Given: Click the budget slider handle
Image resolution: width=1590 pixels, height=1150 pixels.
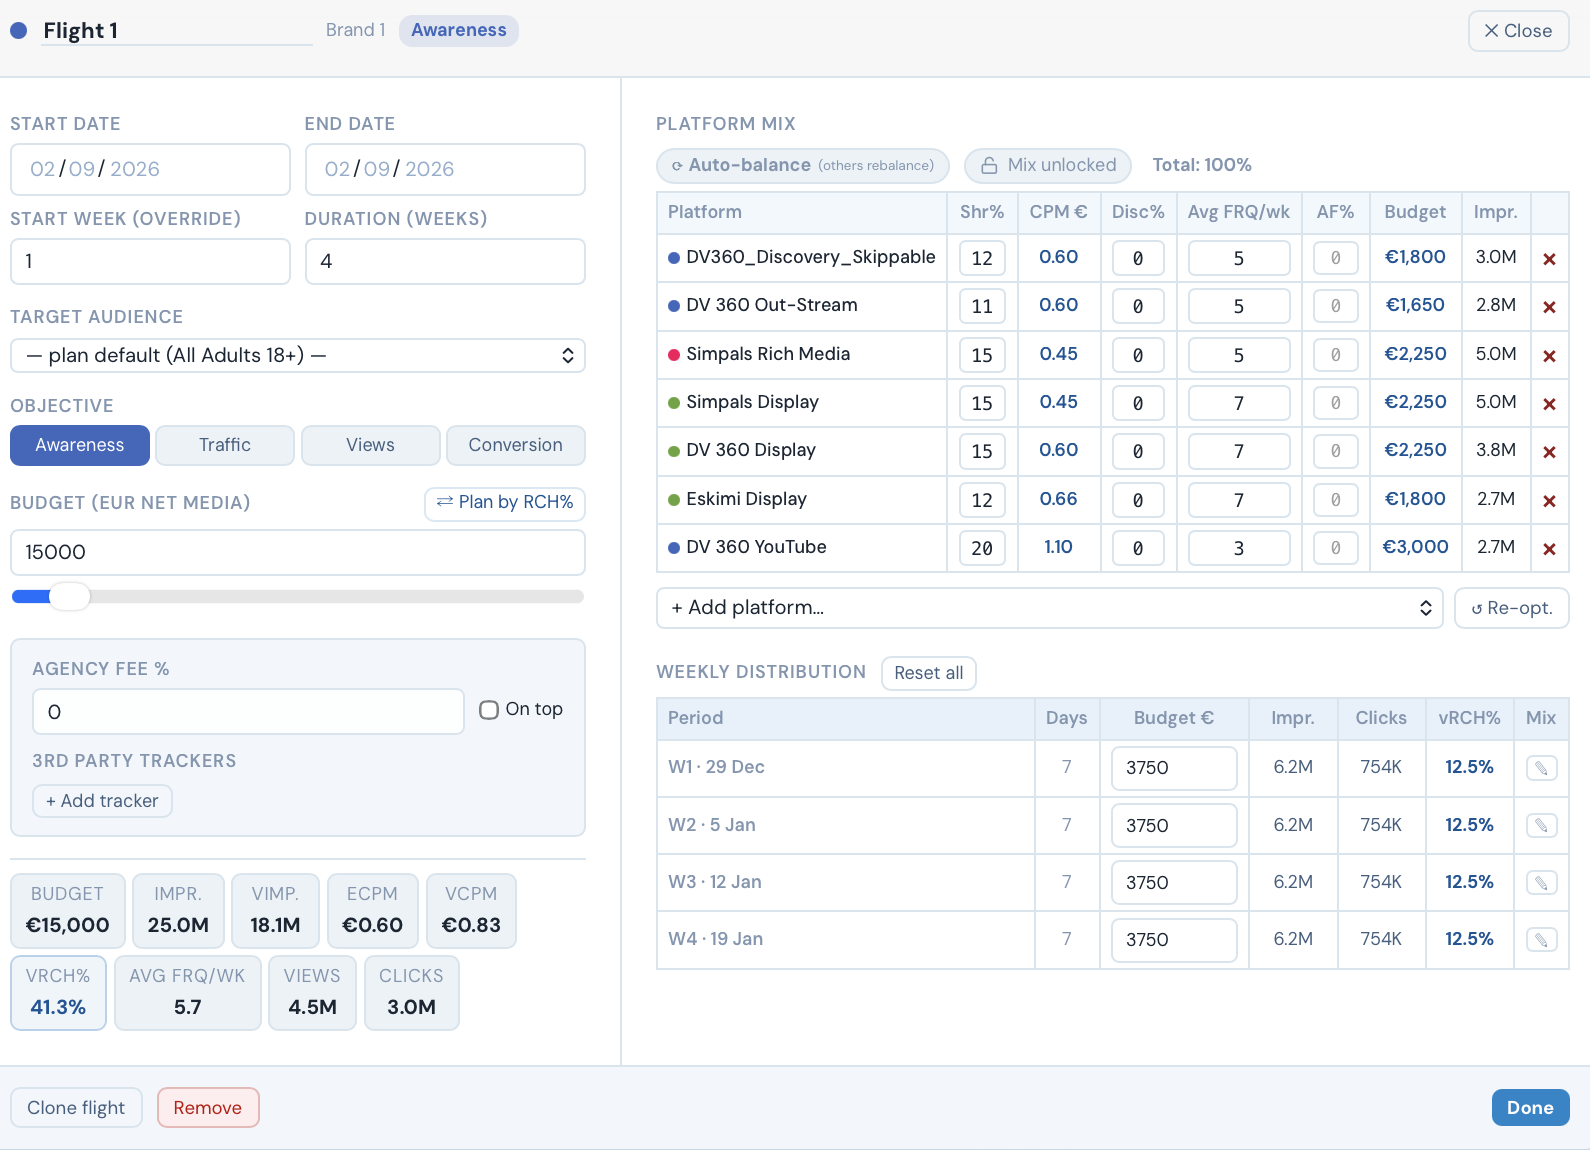Looking at the screenshot, I should (69, 597).
